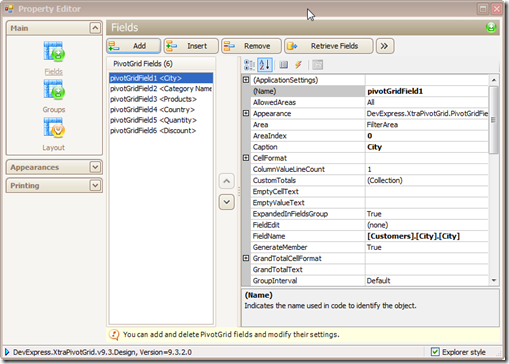Image resolution: width=509 pixels, height=364 pixels.
Task: Click the Insert button
Action: pyautogui.click(x=191, y=46)
